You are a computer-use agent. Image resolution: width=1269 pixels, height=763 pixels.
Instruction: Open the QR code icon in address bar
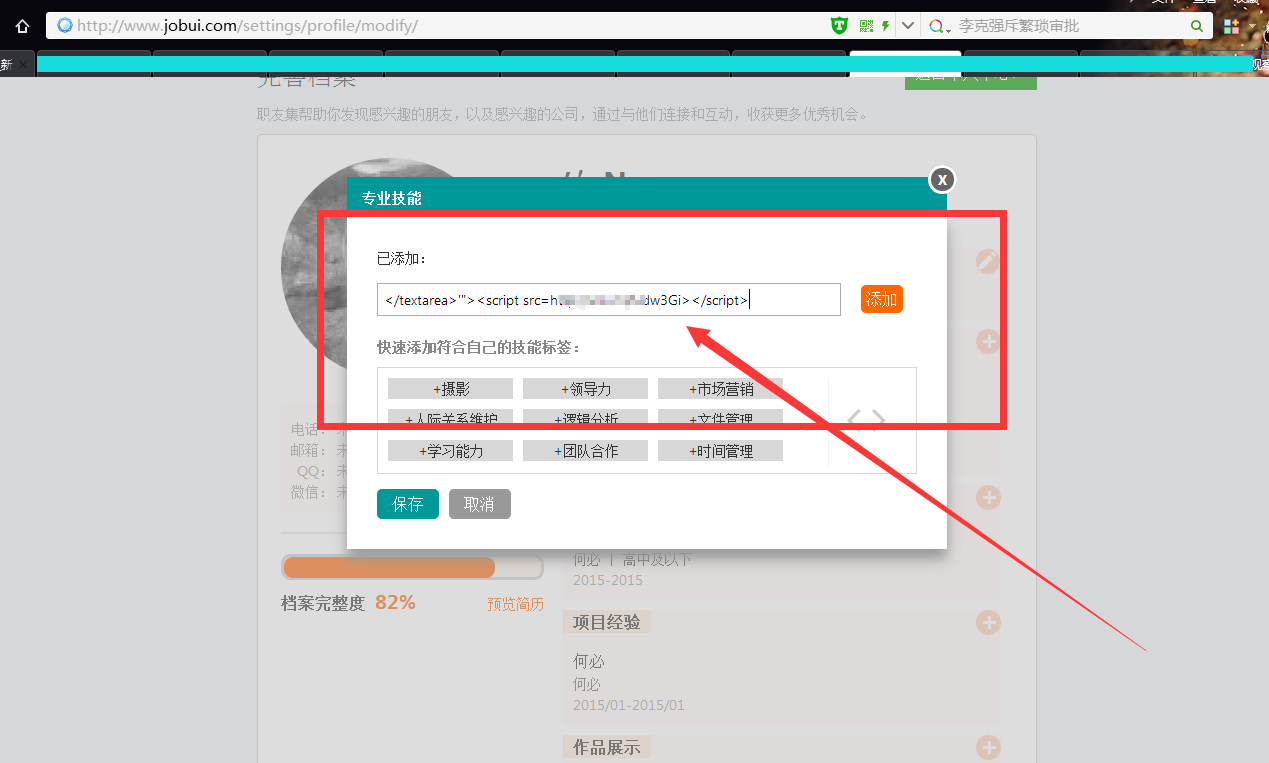coord(866,26)
